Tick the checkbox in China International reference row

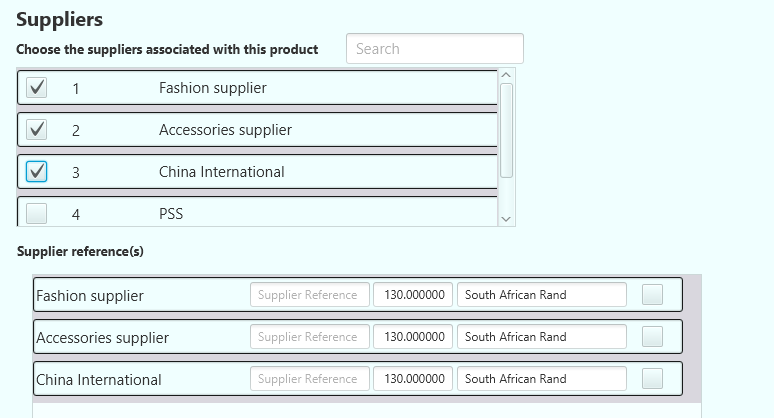(x=652, y=379)
